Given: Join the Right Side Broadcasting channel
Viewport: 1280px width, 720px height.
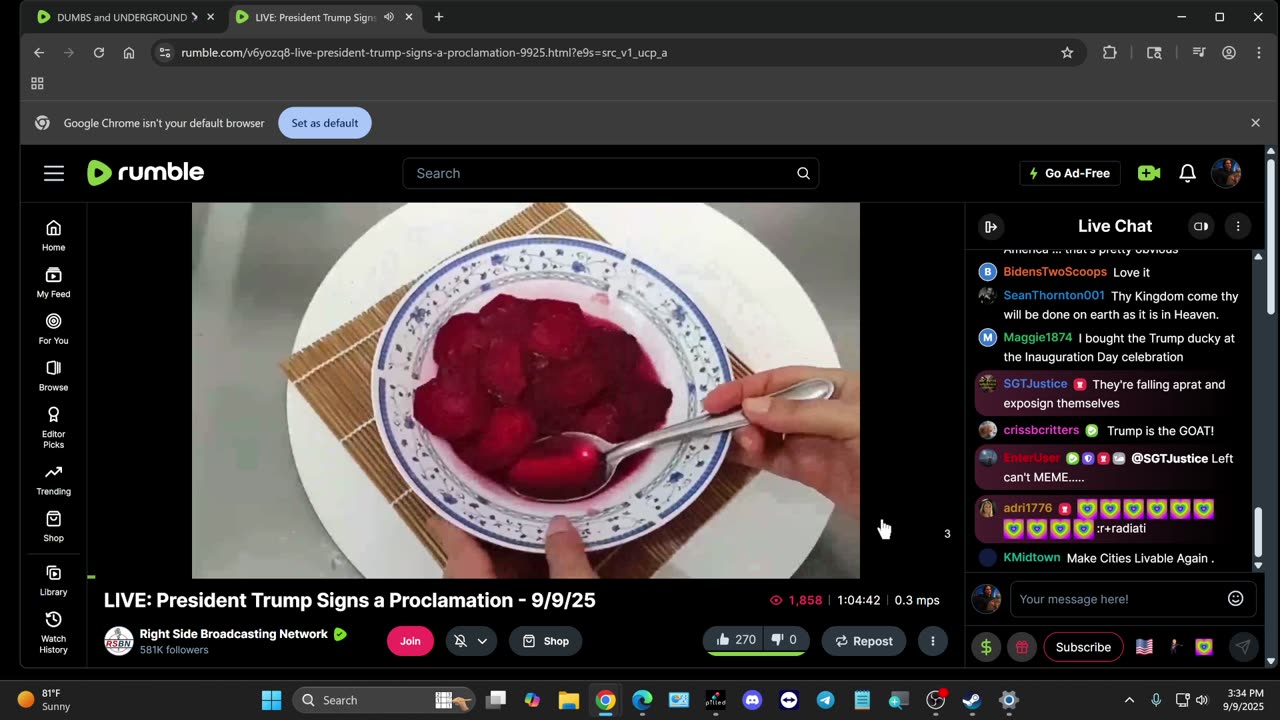Looking at the screenshot, I should point(410,641).
